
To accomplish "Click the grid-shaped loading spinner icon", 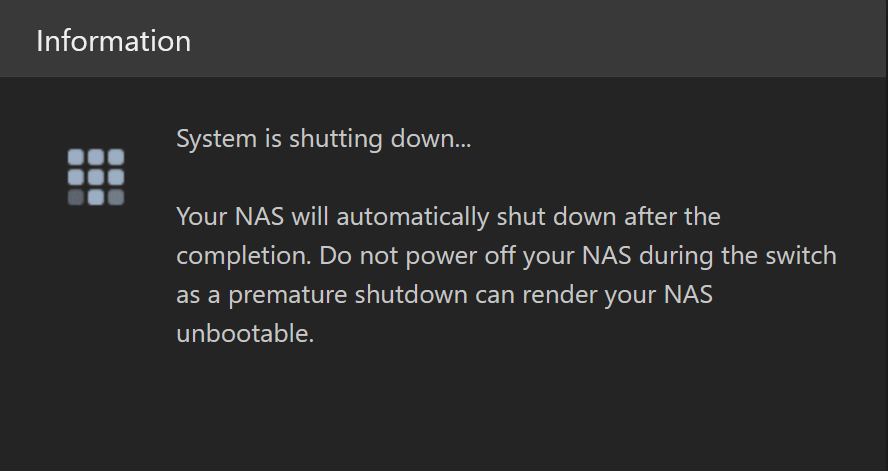I will pos(96,177).
